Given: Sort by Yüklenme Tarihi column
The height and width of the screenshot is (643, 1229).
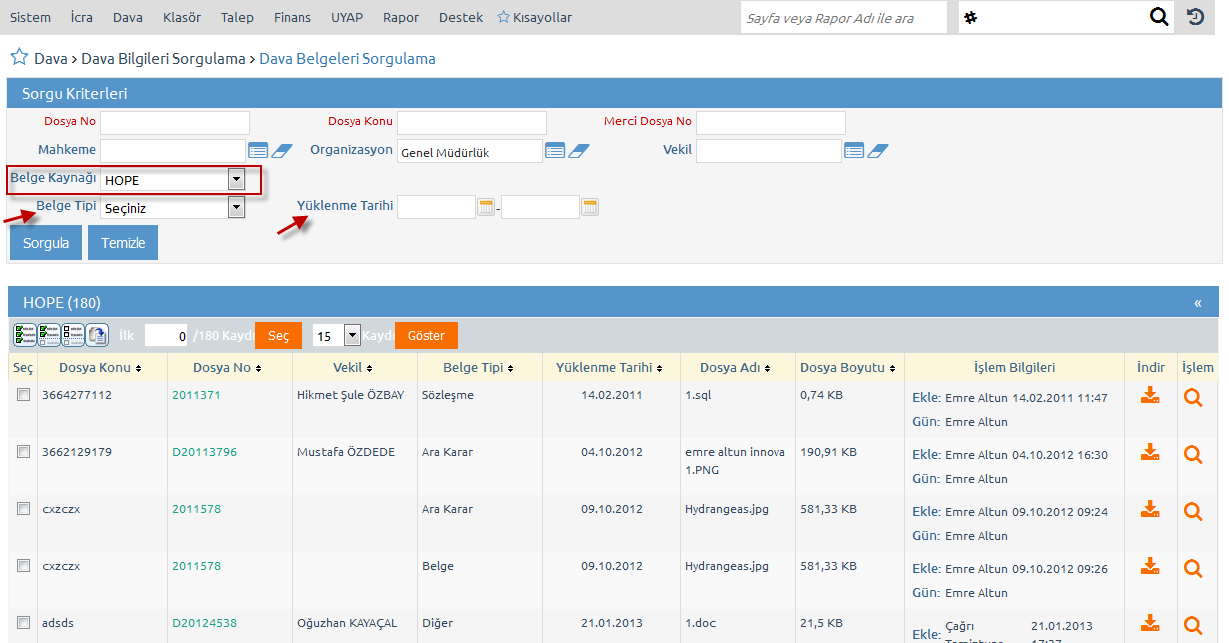Looking at the screenshot, I should (609, 368).
